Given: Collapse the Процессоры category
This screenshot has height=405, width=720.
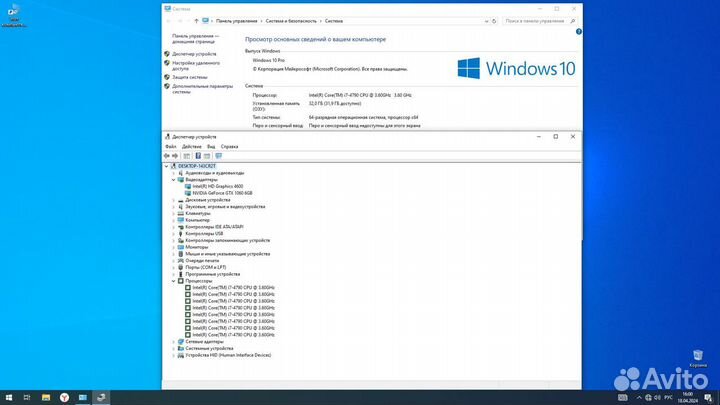Looking at the screenshot, I should (x=173, y=281).
